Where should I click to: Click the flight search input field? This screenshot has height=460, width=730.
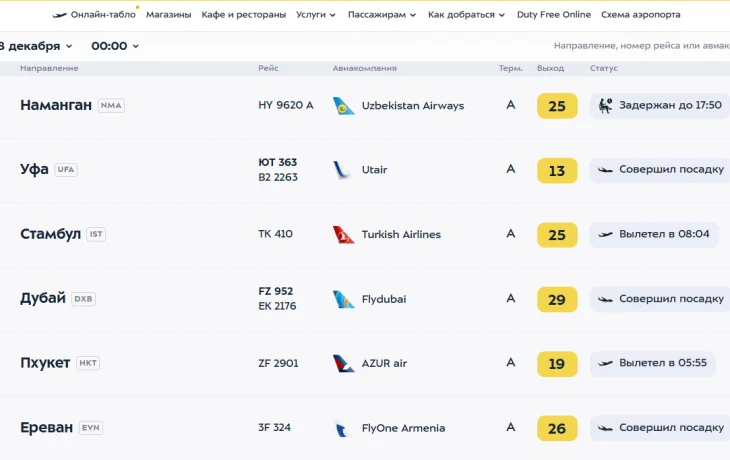point(641,46)
